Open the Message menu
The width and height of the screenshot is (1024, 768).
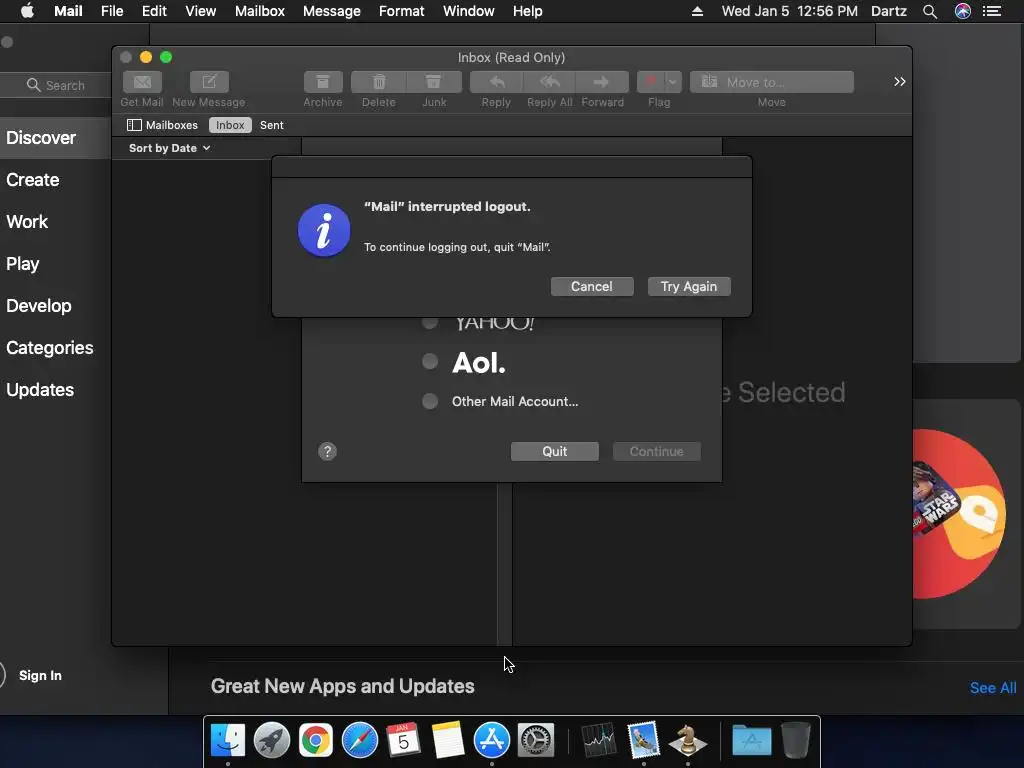pos(332,11)
